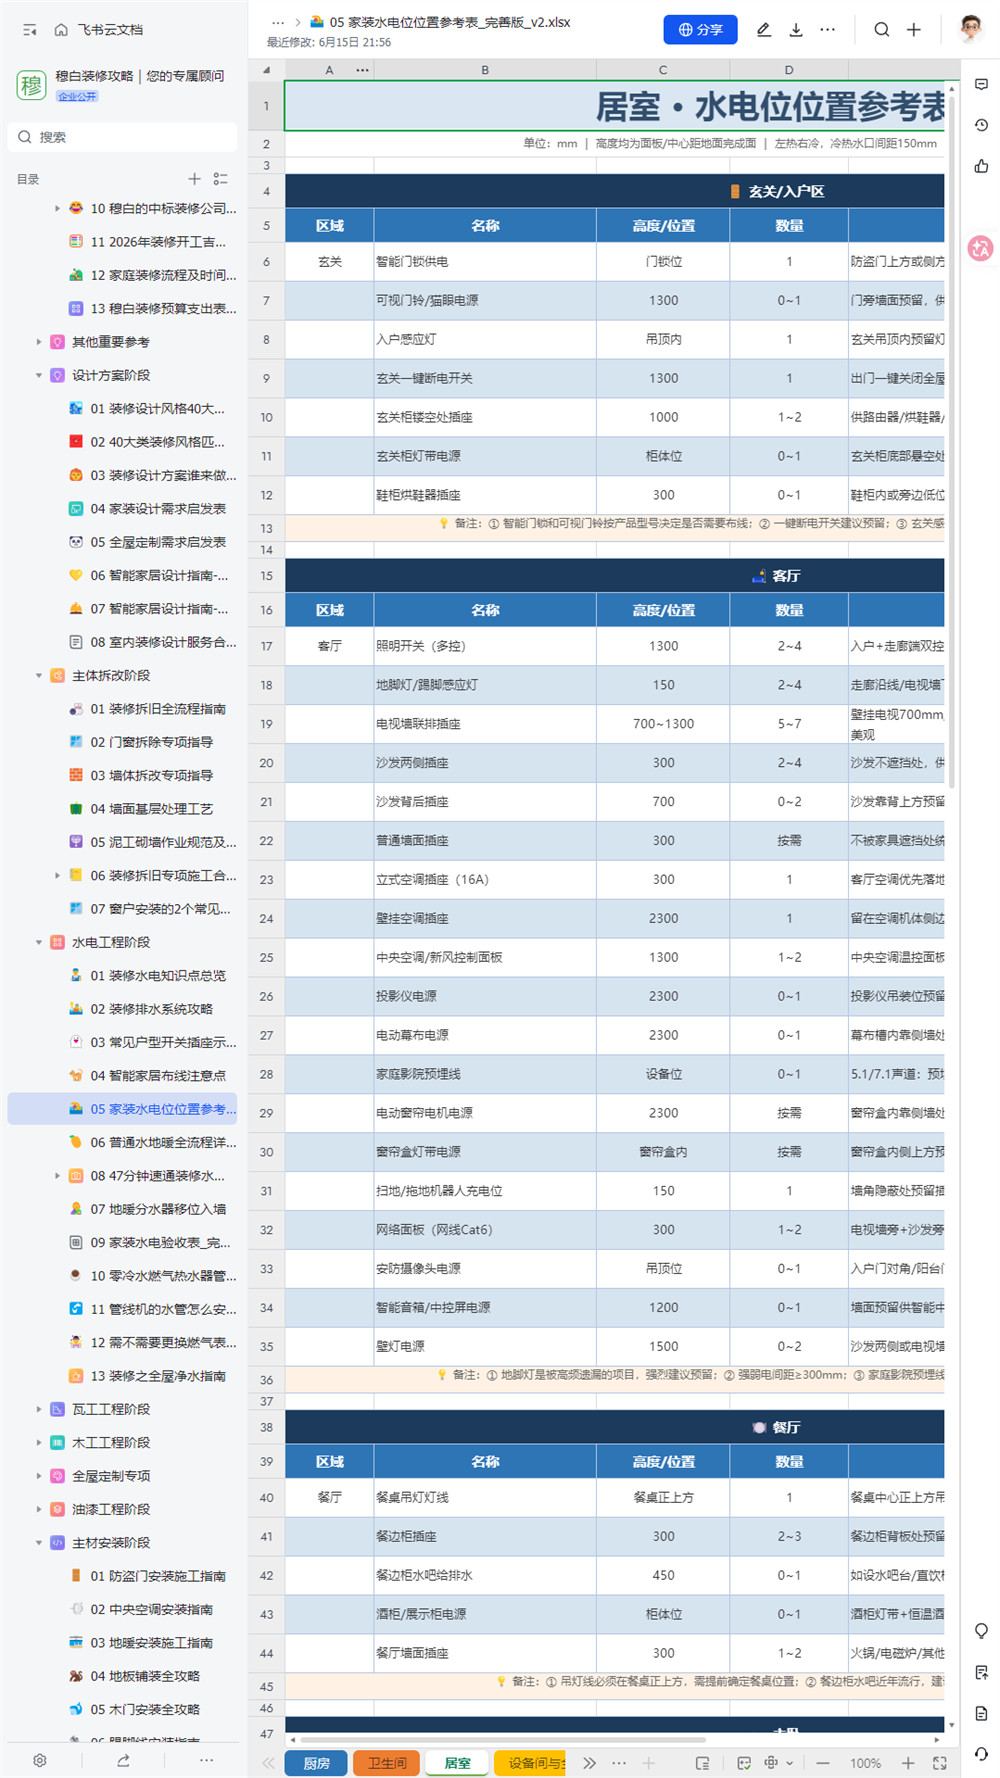Image resolution: width=1000 pixels, height=1778 pixels.
Task: Click the sheet panel icon in bottom bar
Action: click(702, 1763)
